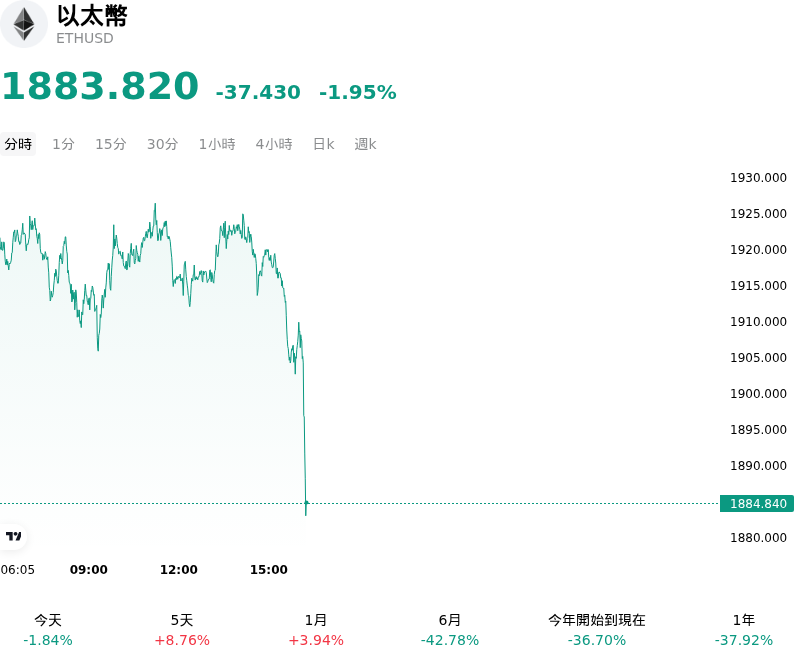Pick the 1月 performance range
The image size is (800, 660).
[316, 630]
